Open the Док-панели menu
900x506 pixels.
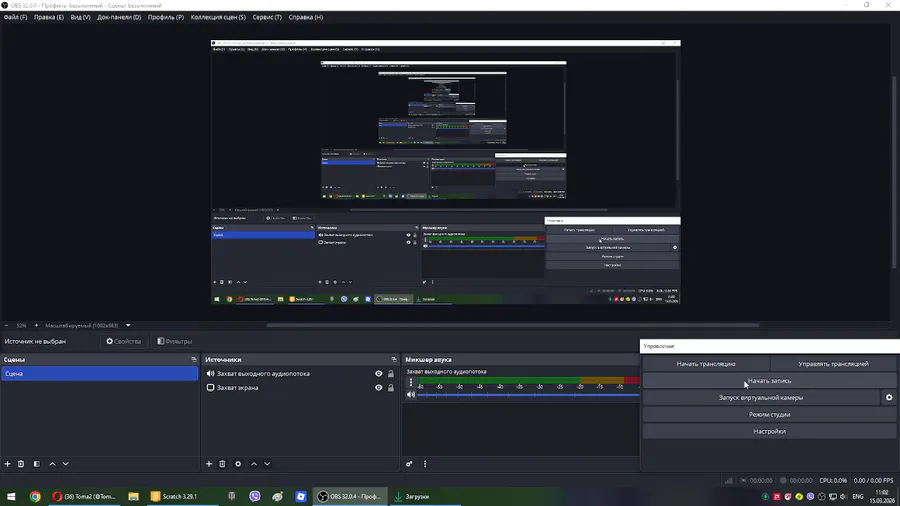click(x=119, y=17)
